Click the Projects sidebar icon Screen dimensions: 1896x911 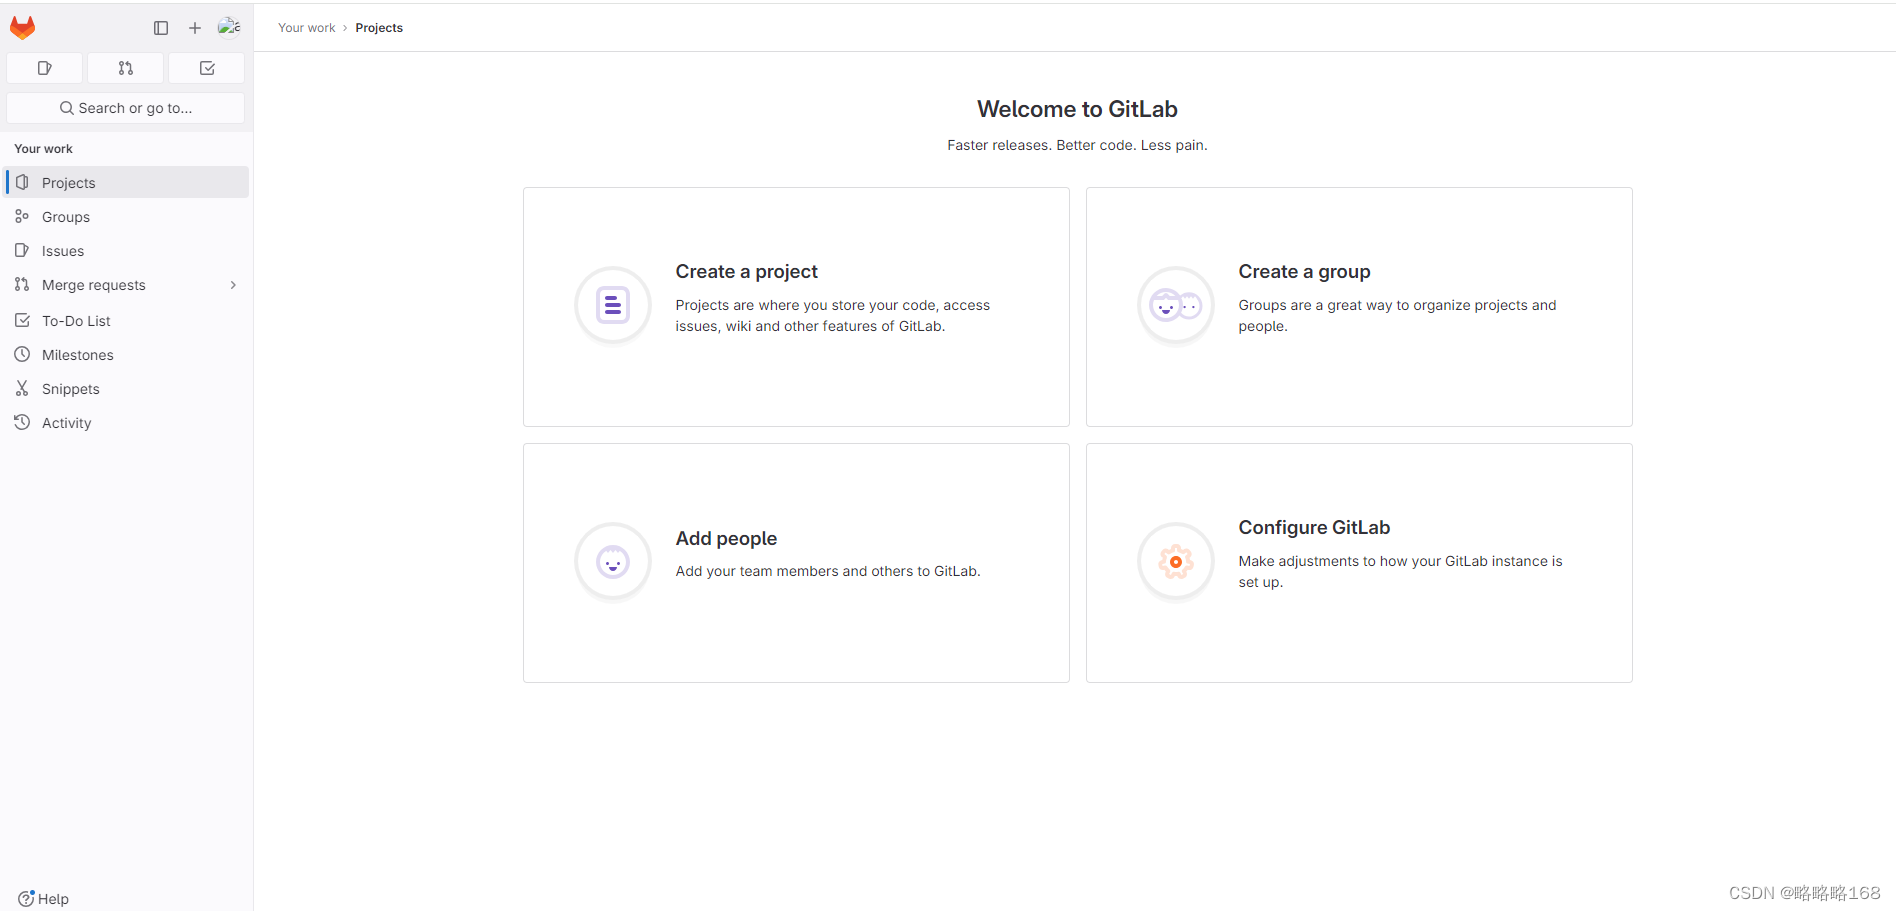click(22, 182)
